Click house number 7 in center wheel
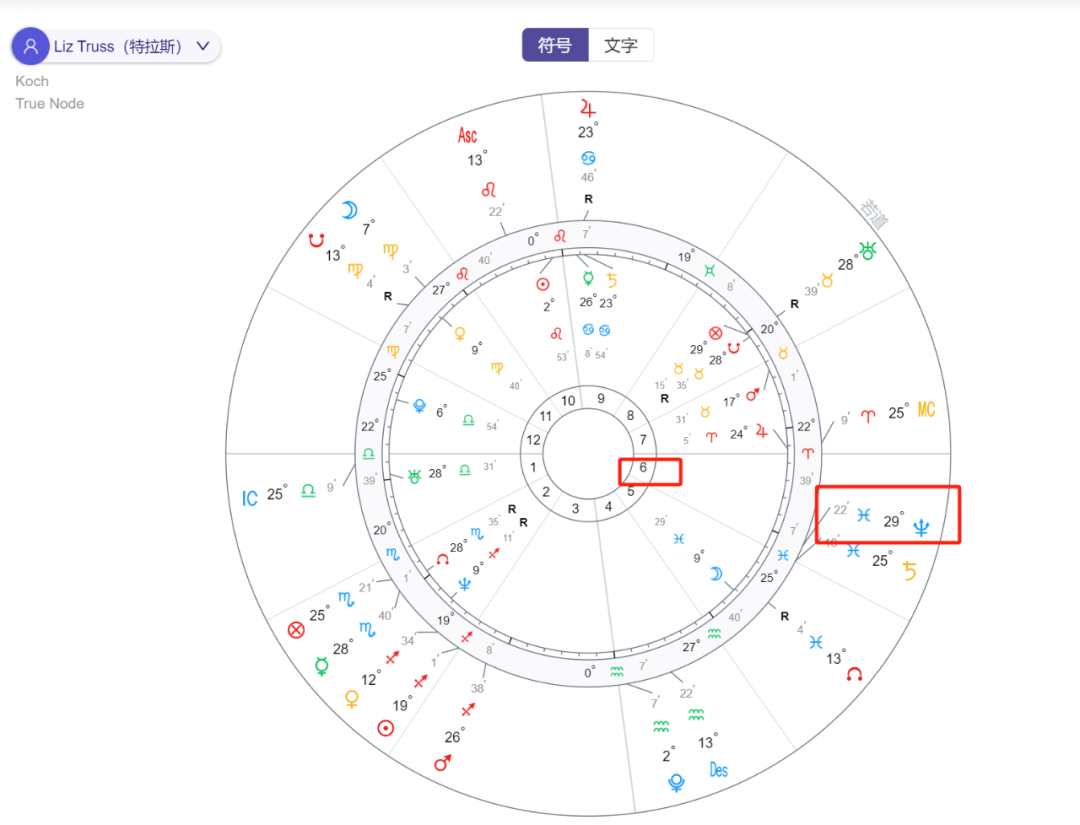The image size is (1080, 825). click(643, 439)
